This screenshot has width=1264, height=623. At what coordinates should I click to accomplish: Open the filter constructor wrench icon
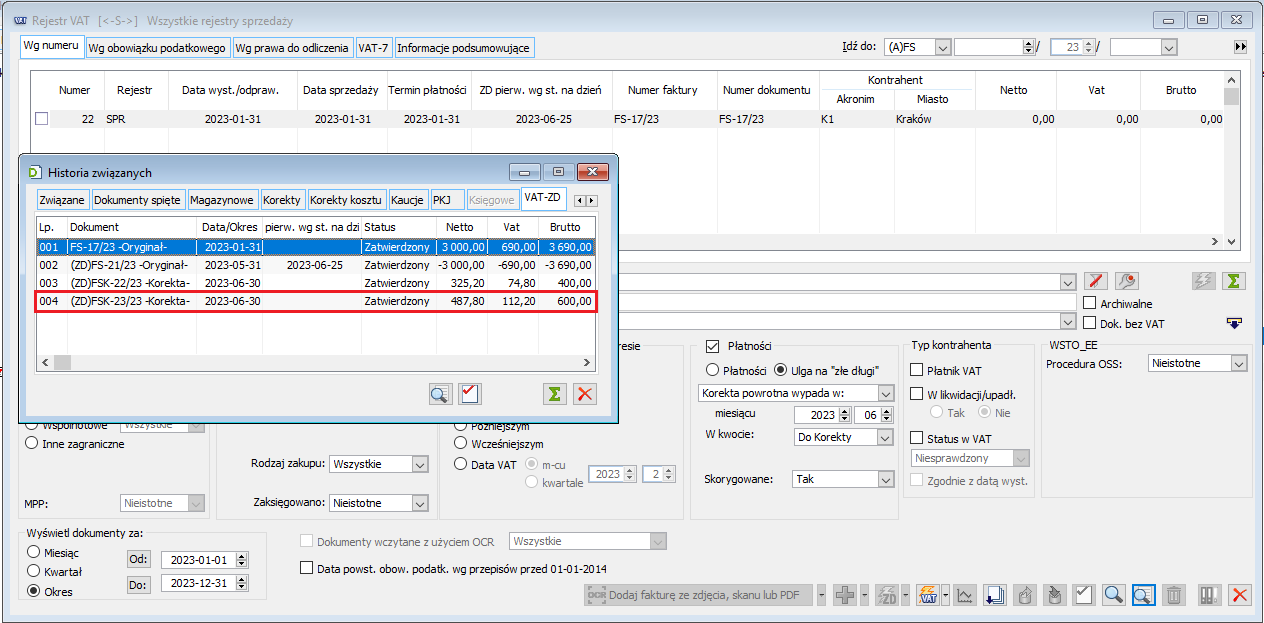pyautogui.click(x=1126, y=282)
